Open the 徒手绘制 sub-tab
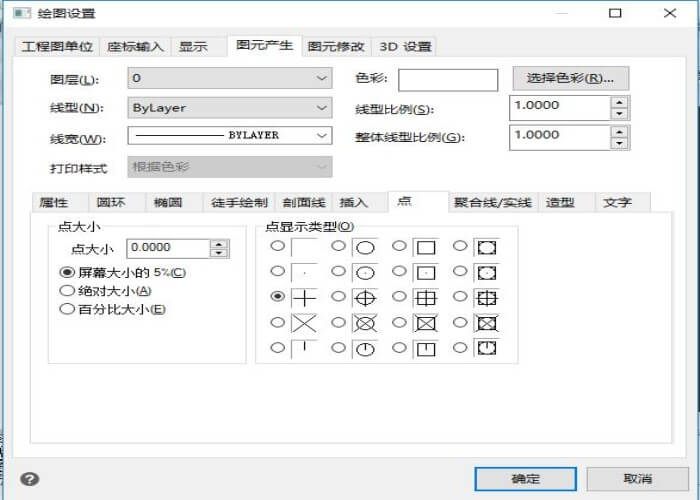700x500 pixels. (239, 203)
